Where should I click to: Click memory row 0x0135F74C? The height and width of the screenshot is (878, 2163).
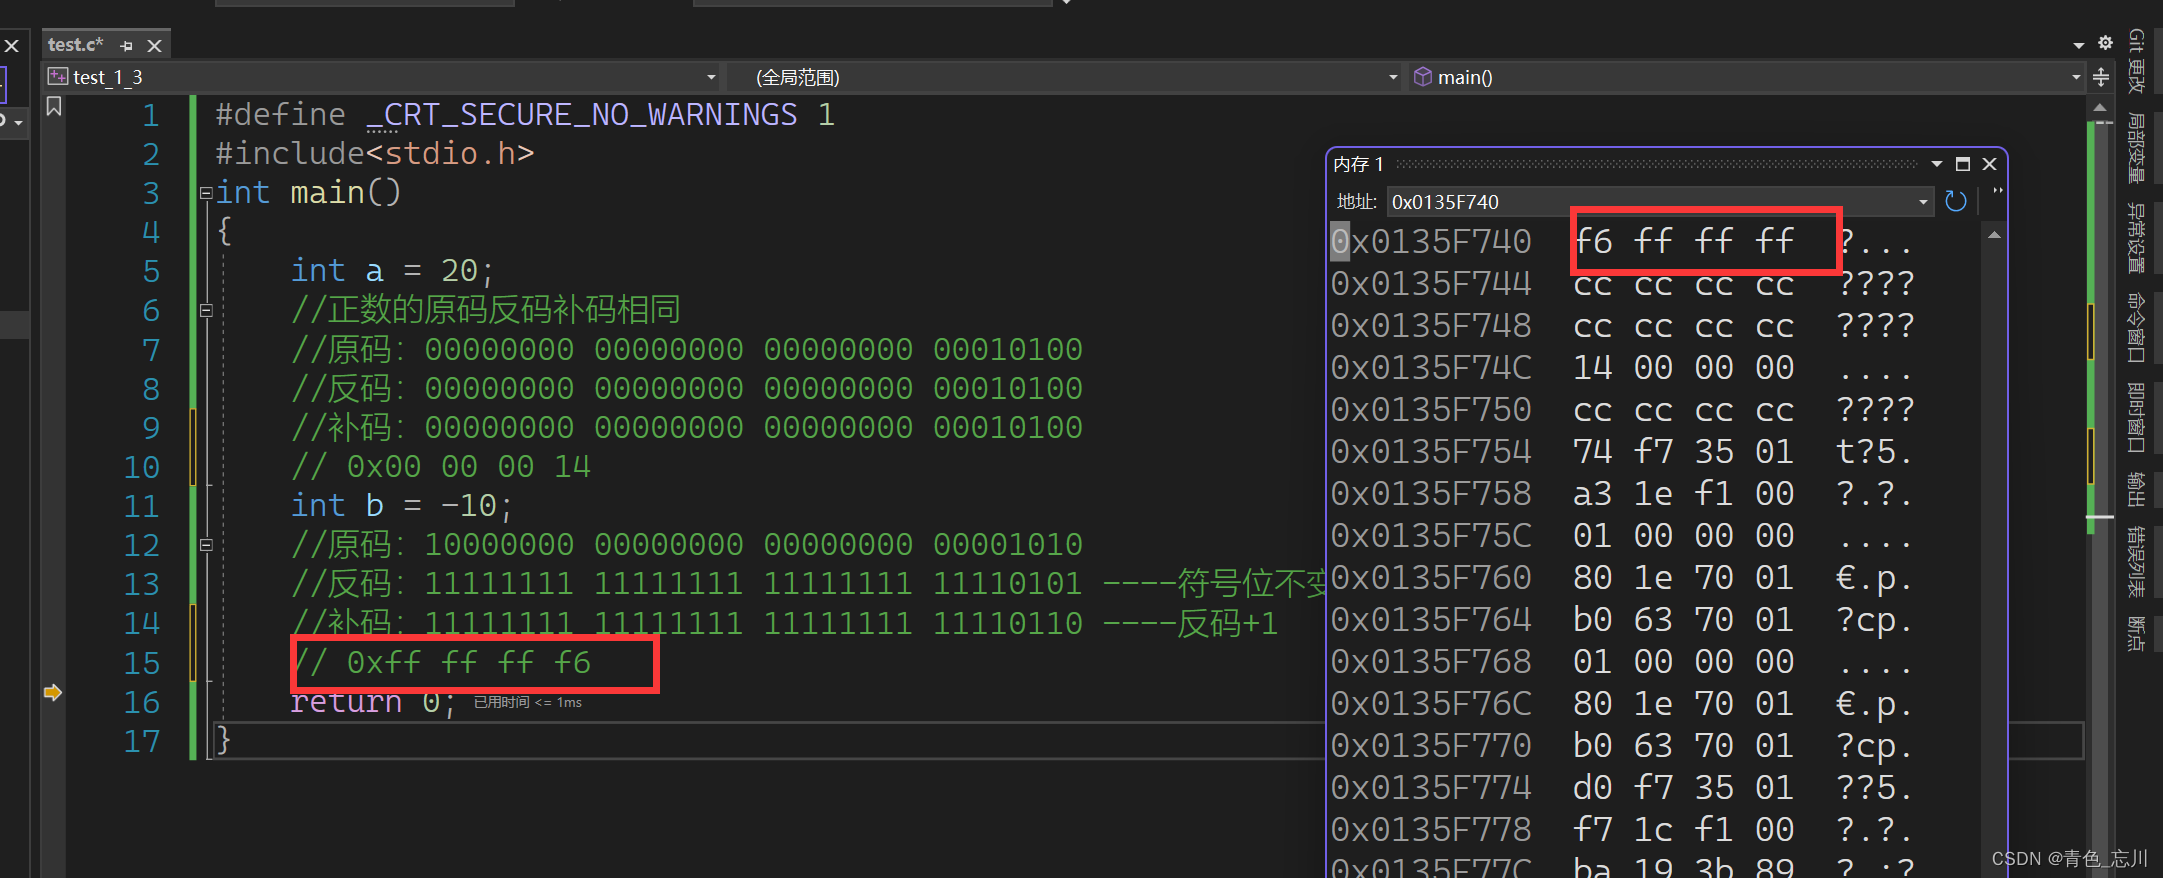pos(1622,368)
